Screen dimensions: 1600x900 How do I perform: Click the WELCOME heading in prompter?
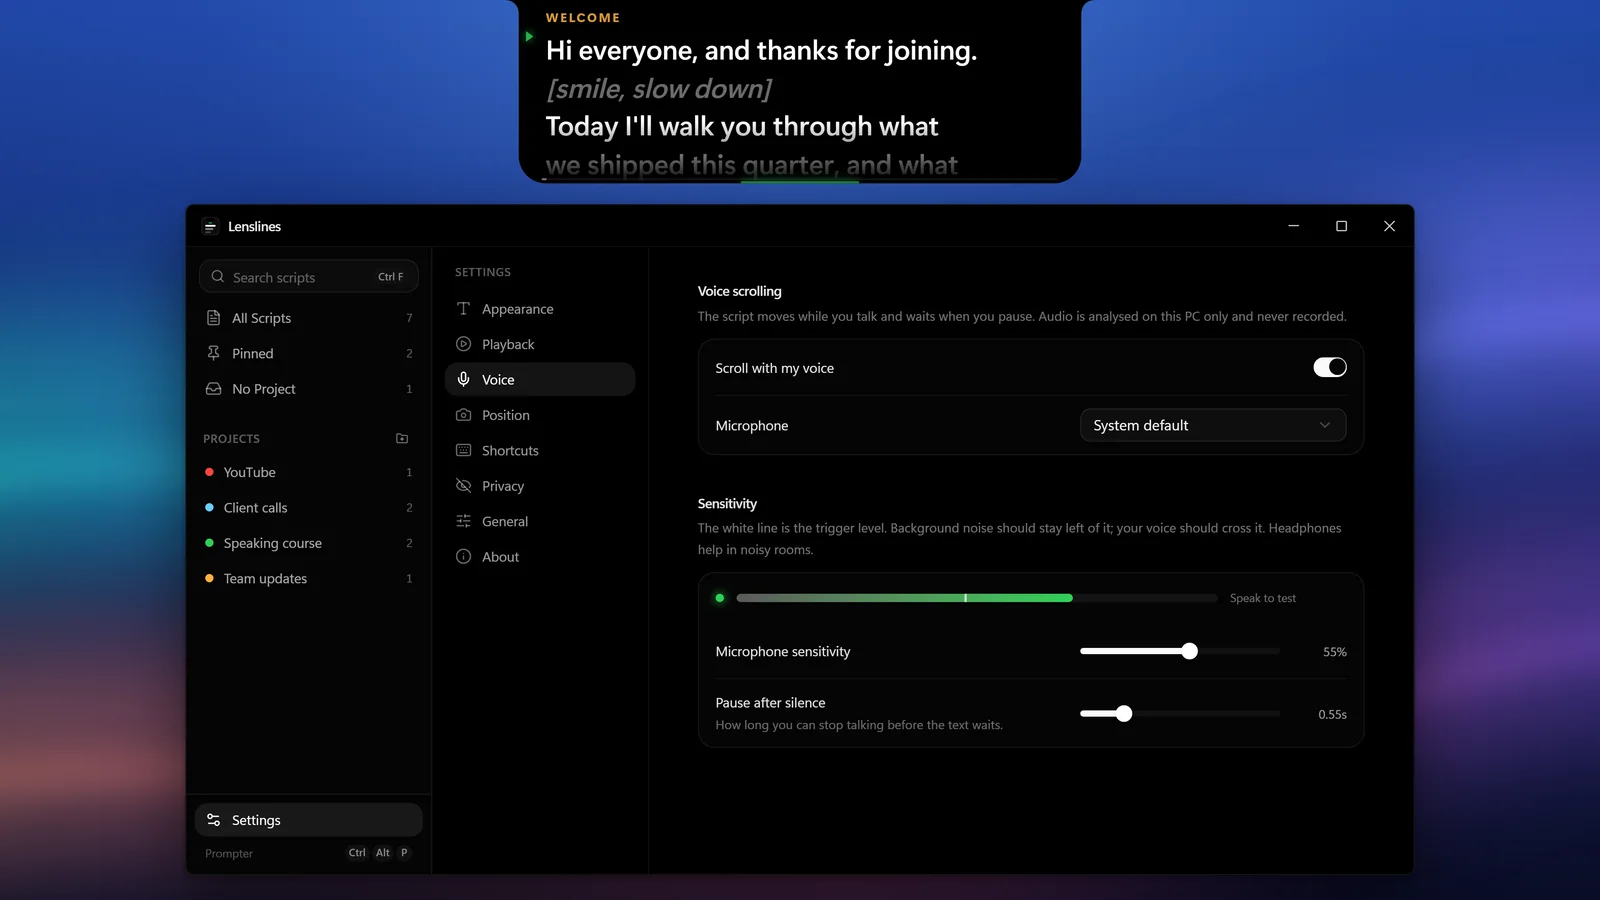[583, 18]
